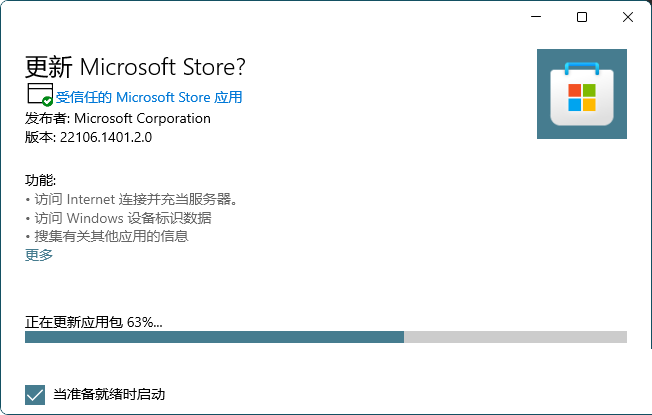Minimize the update dialog window

[x=536, y=17]
